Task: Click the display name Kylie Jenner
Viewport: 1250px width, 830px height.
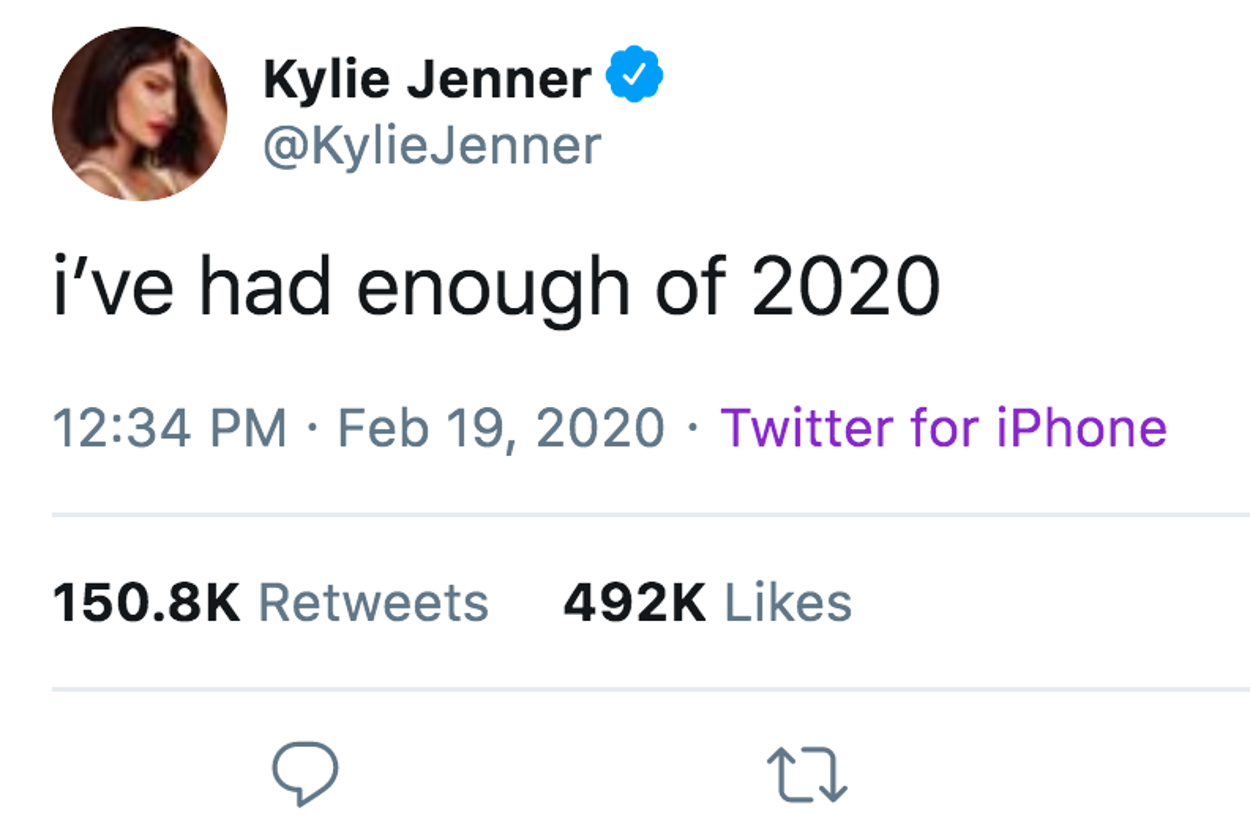Action: pyautogui.click(x=427, y=80)
